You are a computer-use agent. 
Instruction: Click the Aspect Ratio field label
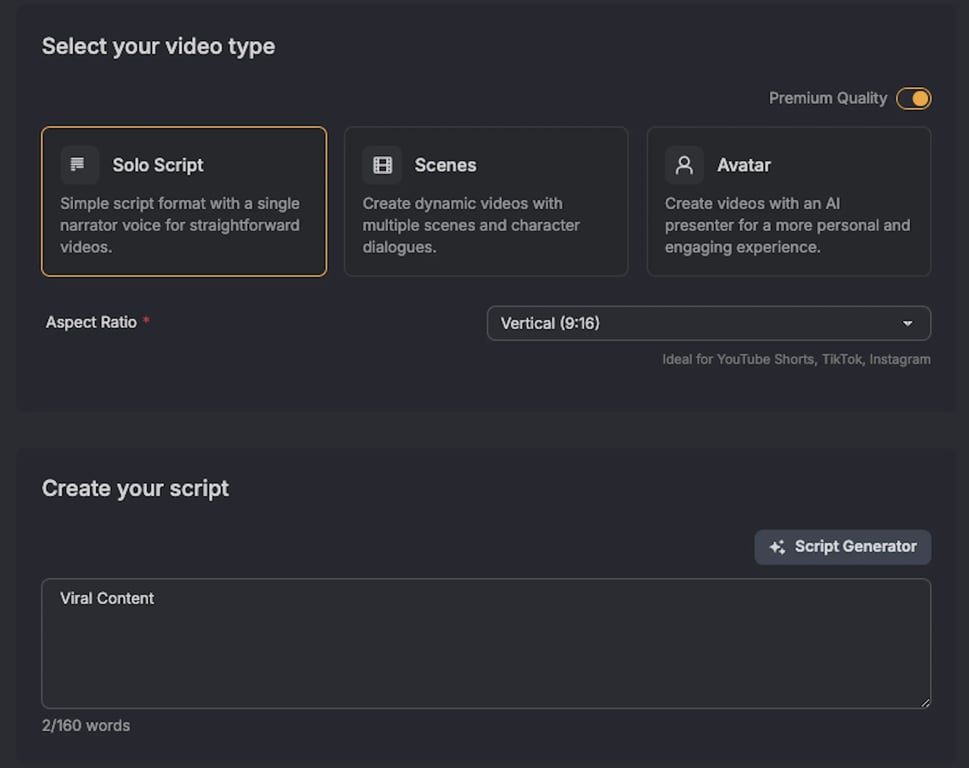tap(91, 322)
